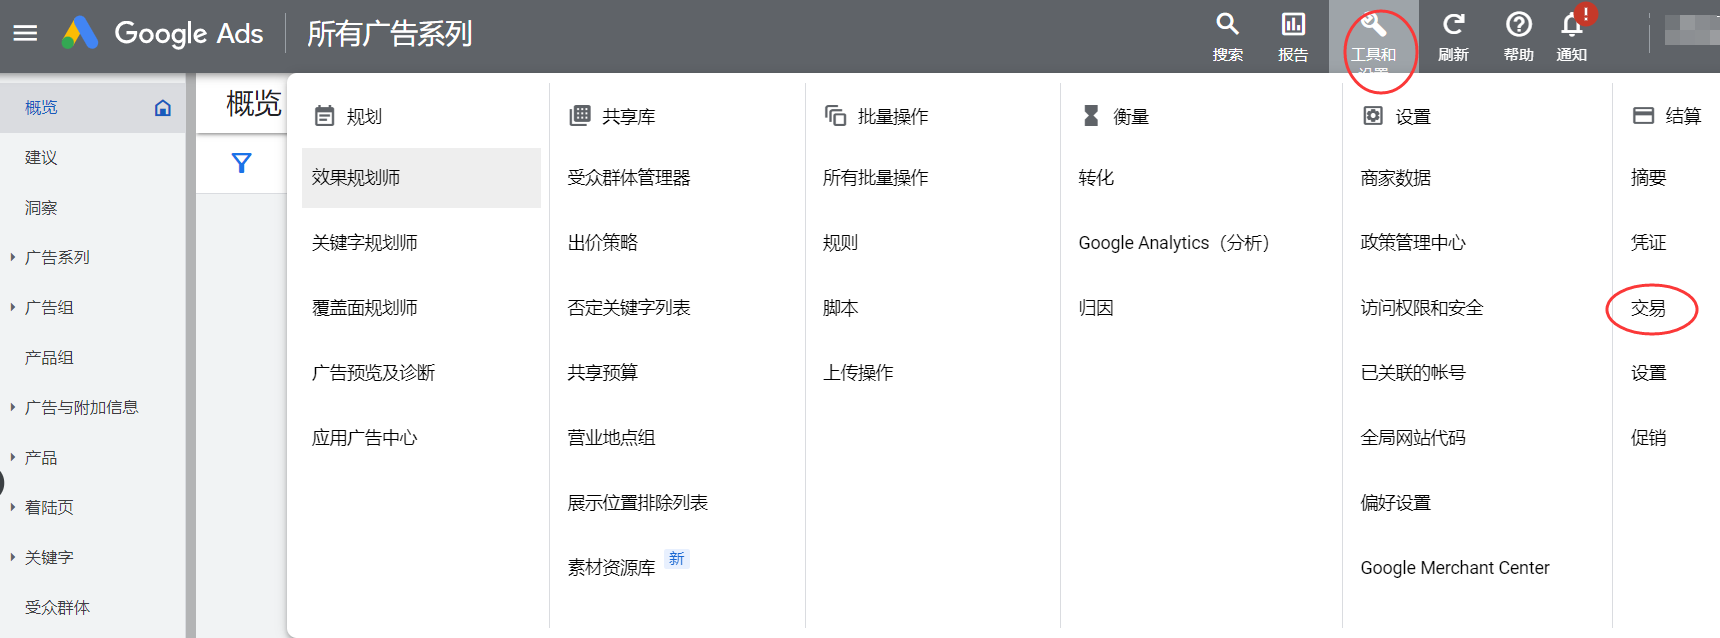
Task: Open 展示位置排除列表
Action: [638, 503]
